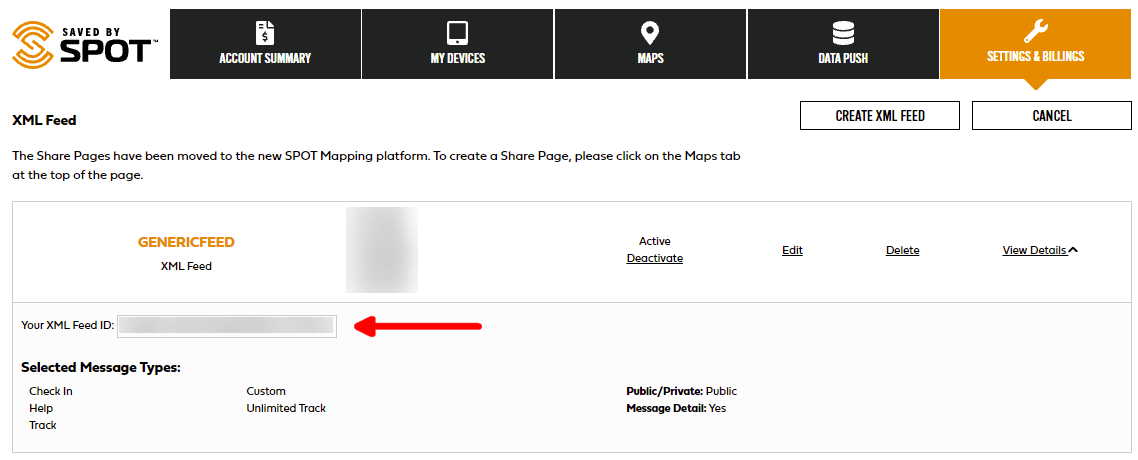
Task: Click the Delete link for GENERICFEED
Action: point(902,250)
